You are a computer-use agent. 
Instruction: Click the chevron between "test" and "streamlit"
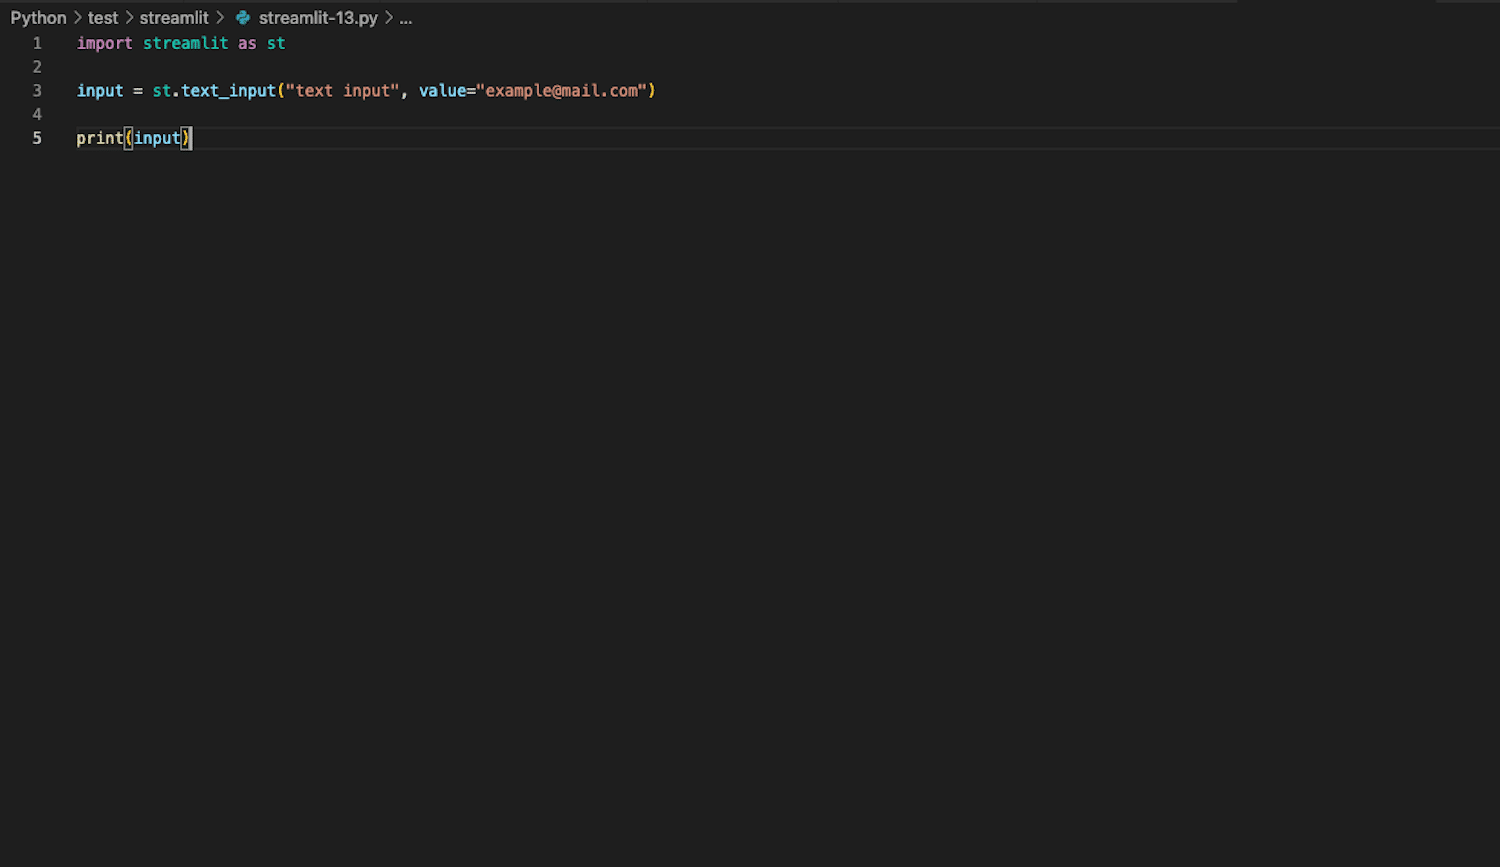[x=129, y=18]
